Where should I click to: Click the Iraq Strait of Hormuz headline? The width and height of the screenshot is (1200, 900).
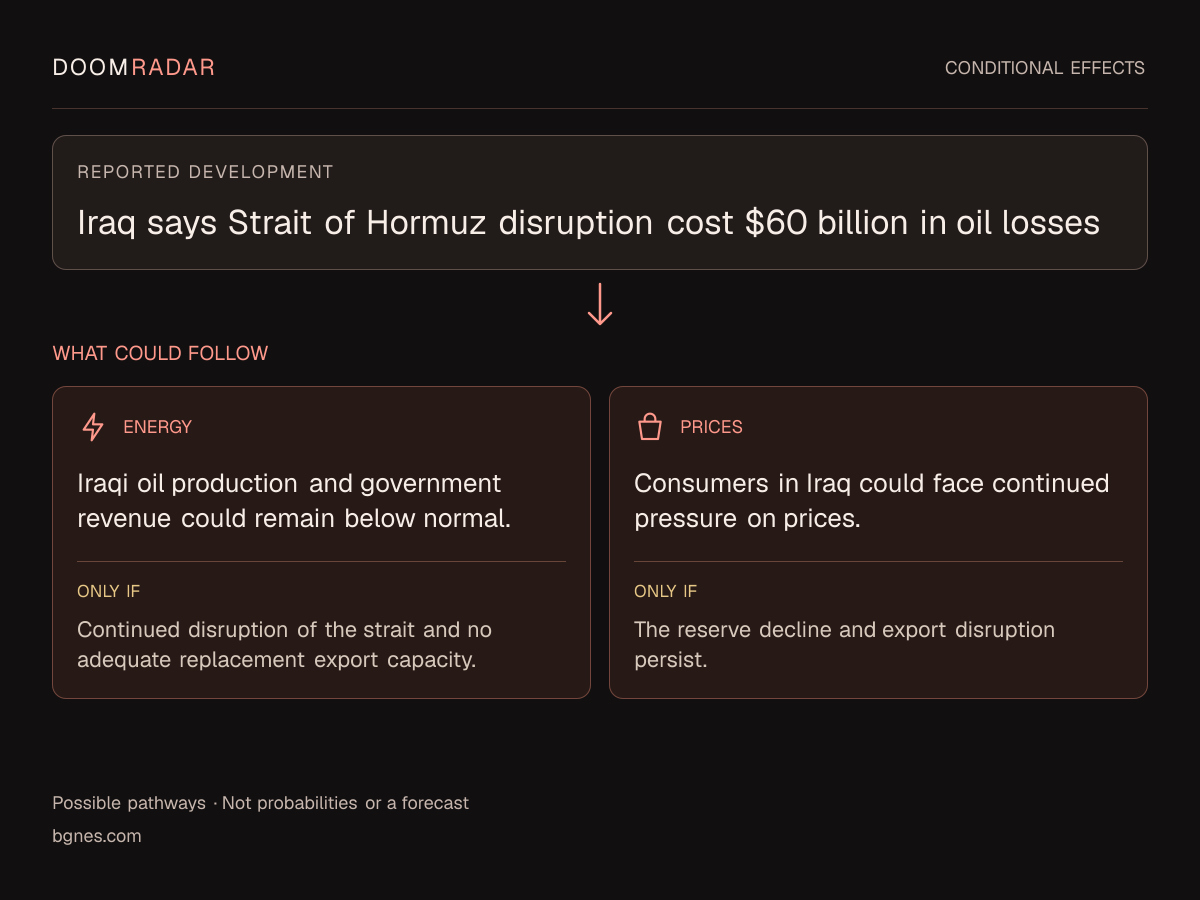point(588,222)
